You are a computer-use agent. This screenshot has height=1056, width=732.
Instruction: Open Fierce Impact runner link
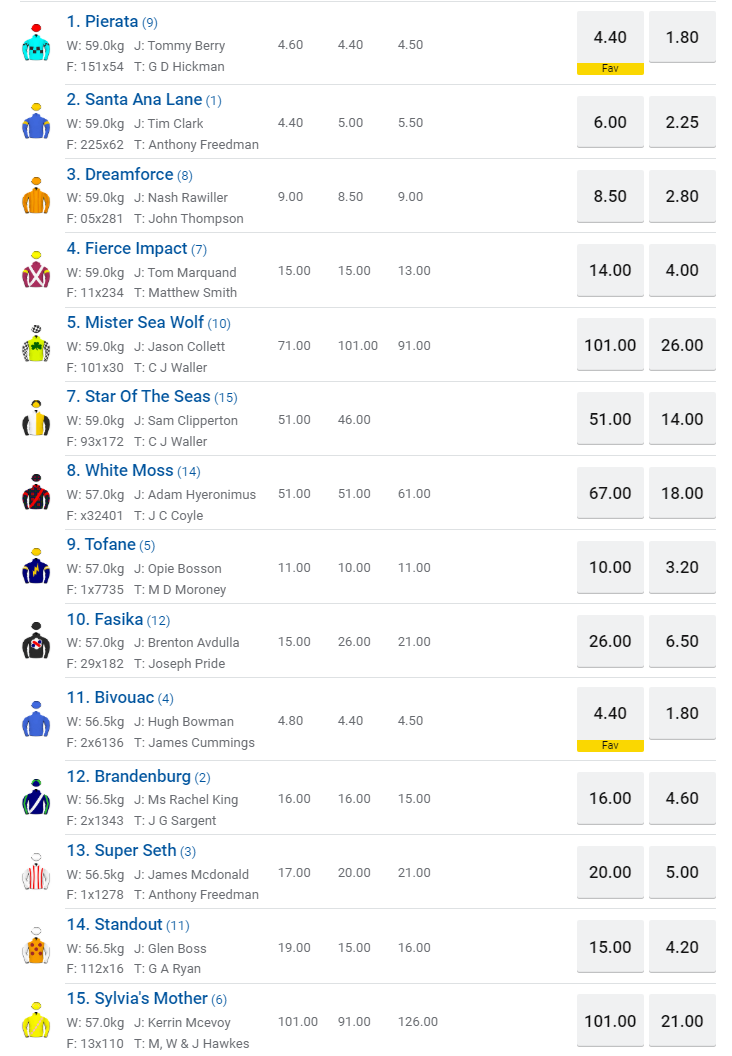pyautogui.click(x=136, y=248)
